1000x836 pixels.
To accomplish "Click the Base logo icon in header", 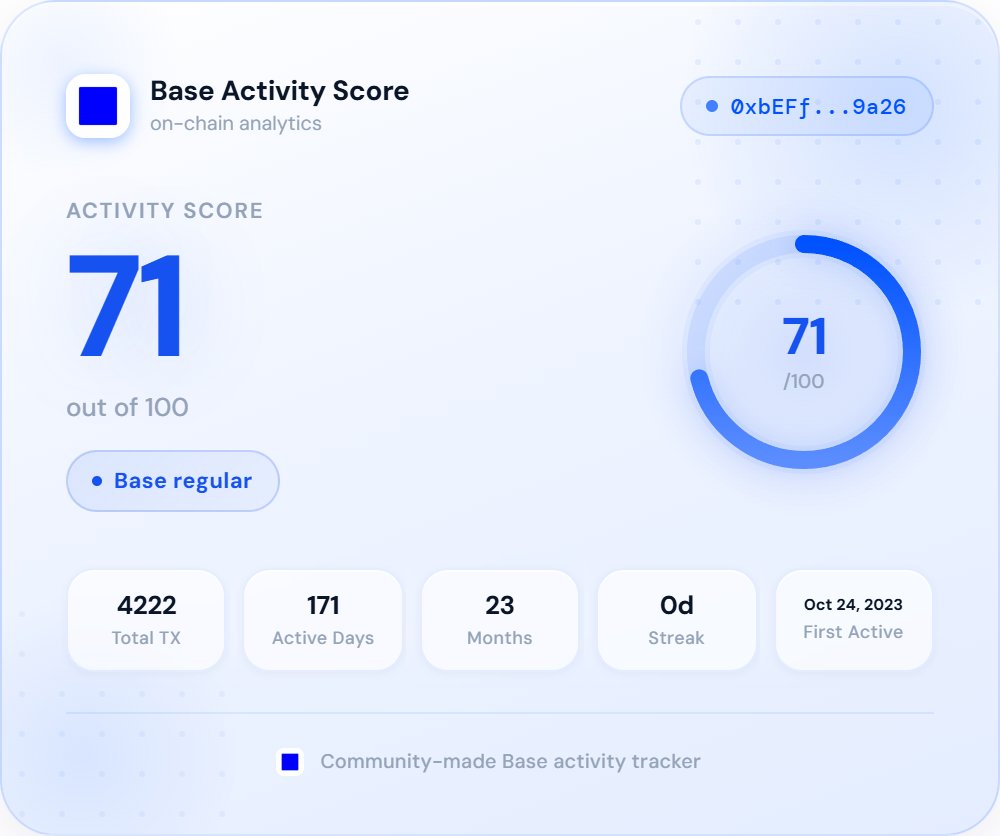I will [98, 106].
